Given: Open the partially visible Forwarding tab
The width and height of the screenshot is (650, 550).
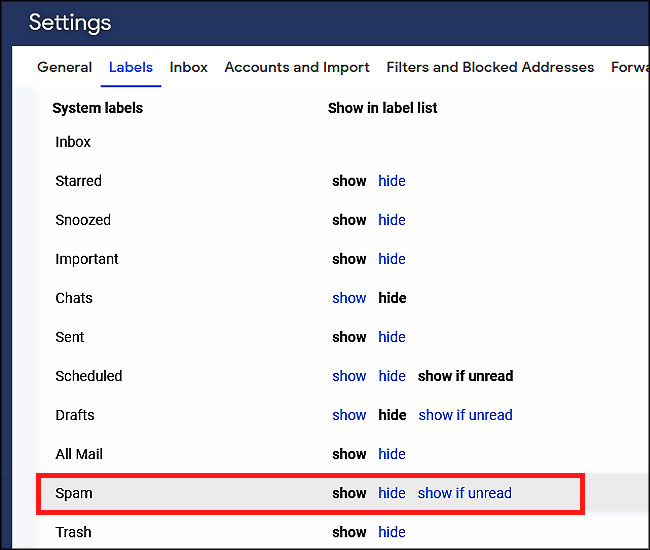Looking at the screenshot, I should click(630, 67).
